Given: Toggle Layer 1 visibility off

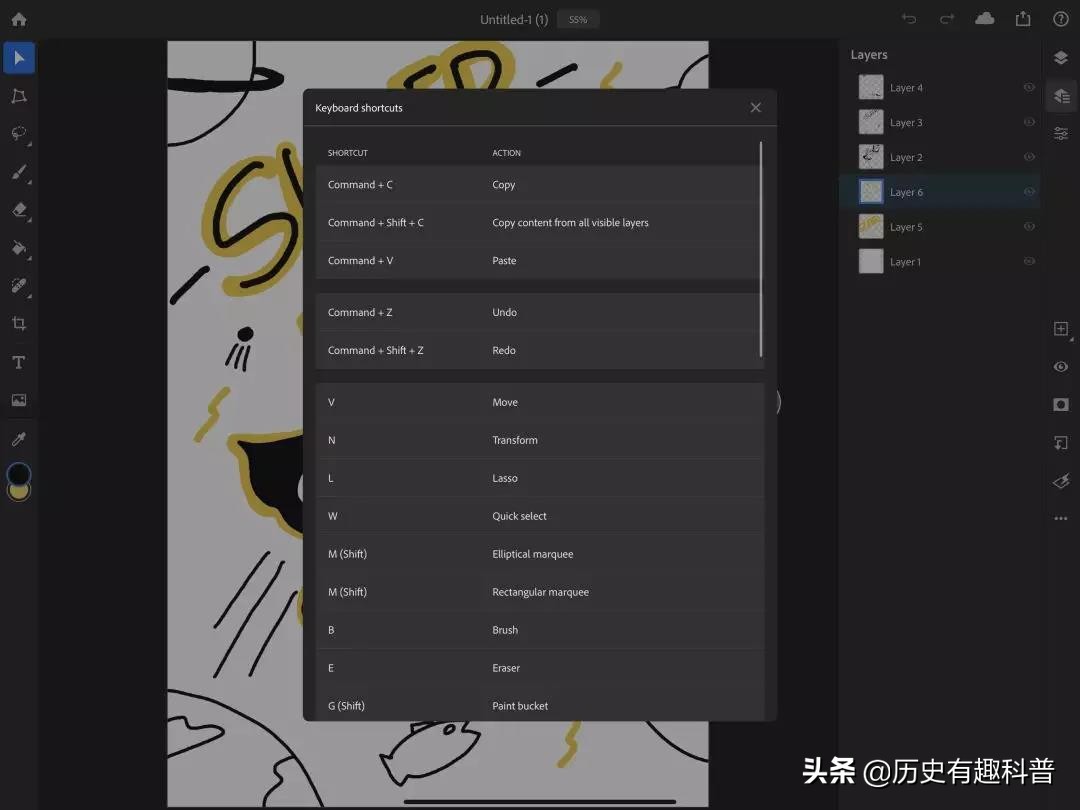Looking at the screenshot, I should [x=1029, y=261].
